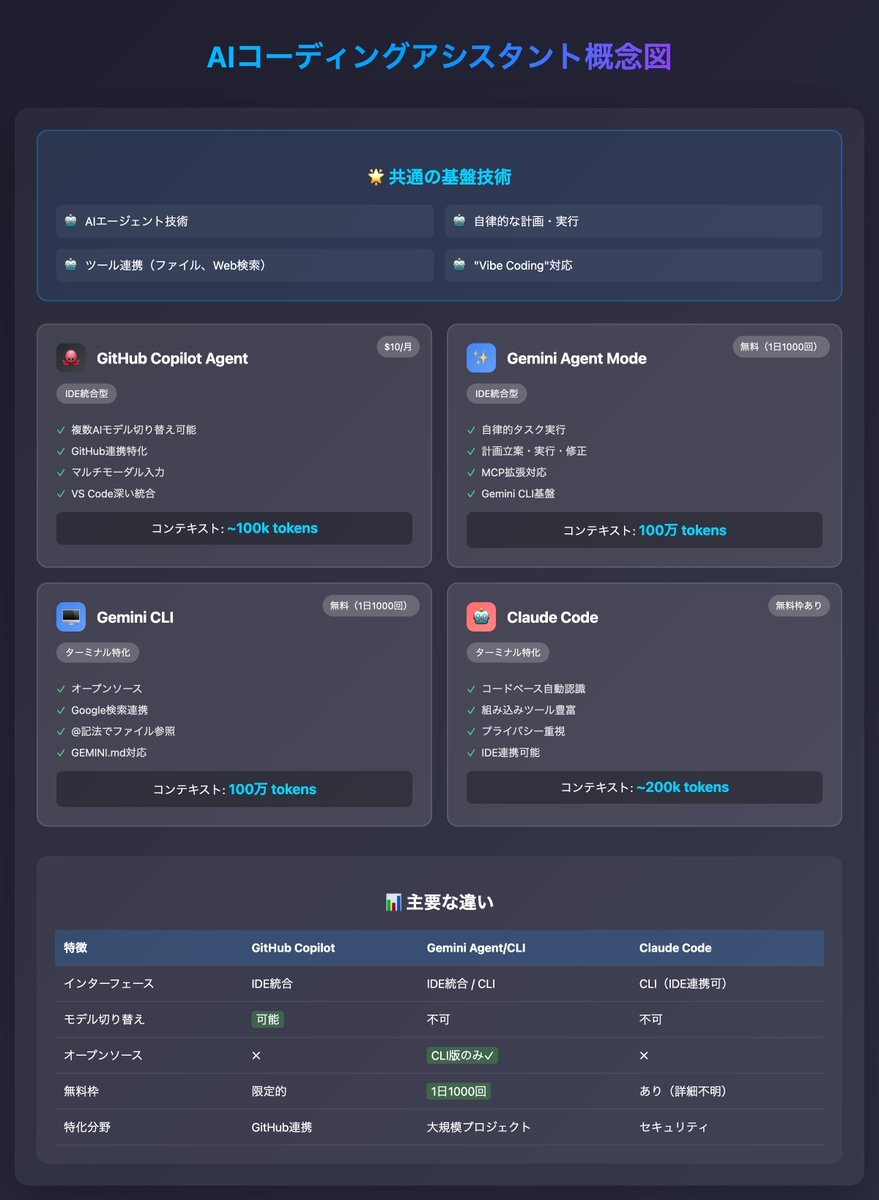Click the Gemini CLI基盤 feature line
The image size is (879, 1200).
click(519, 493)
